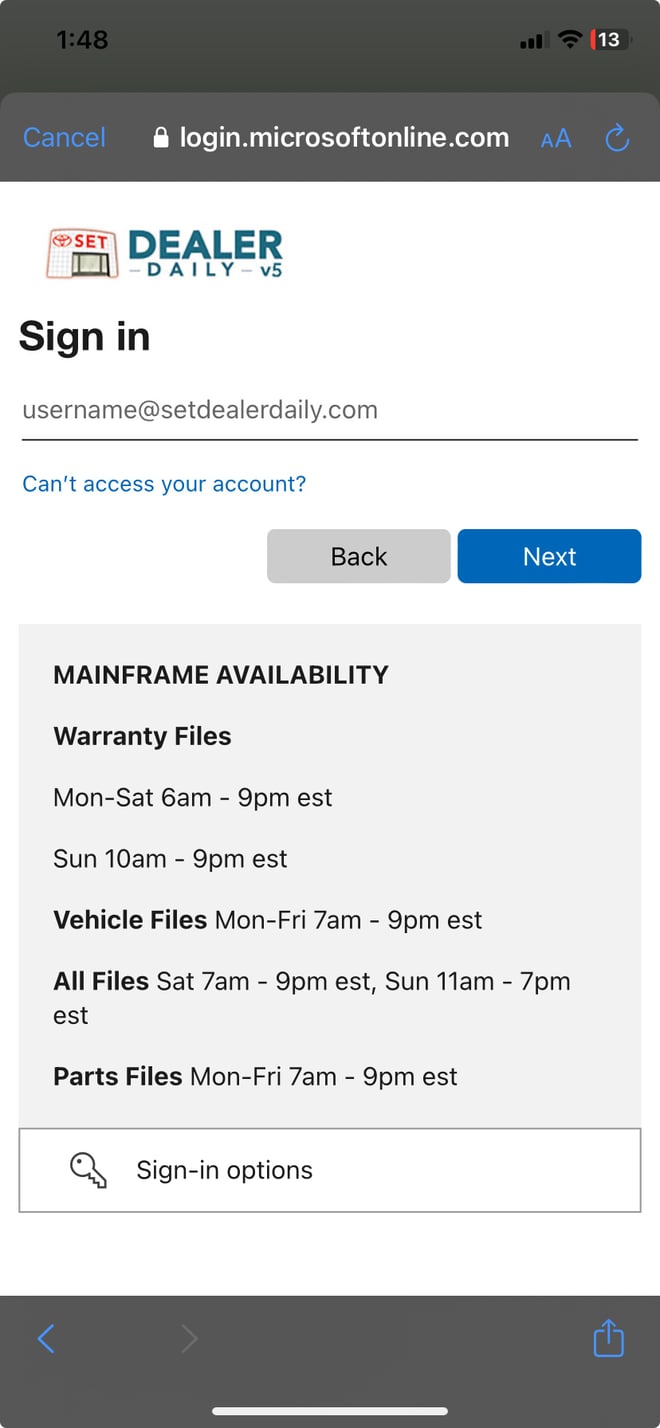Tap the login.microsoftonline.com address
This screenshot has width=660, height=1428.
(x=344, y=137)
